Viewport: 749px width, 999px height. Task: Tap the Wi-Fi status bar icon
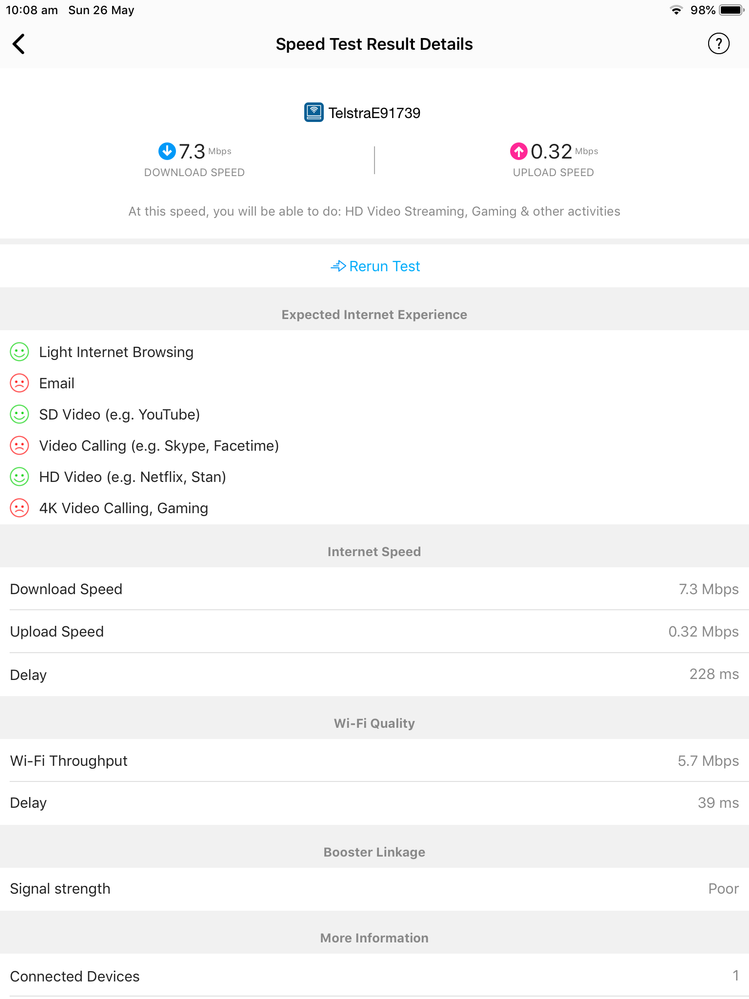coord(676,10)
